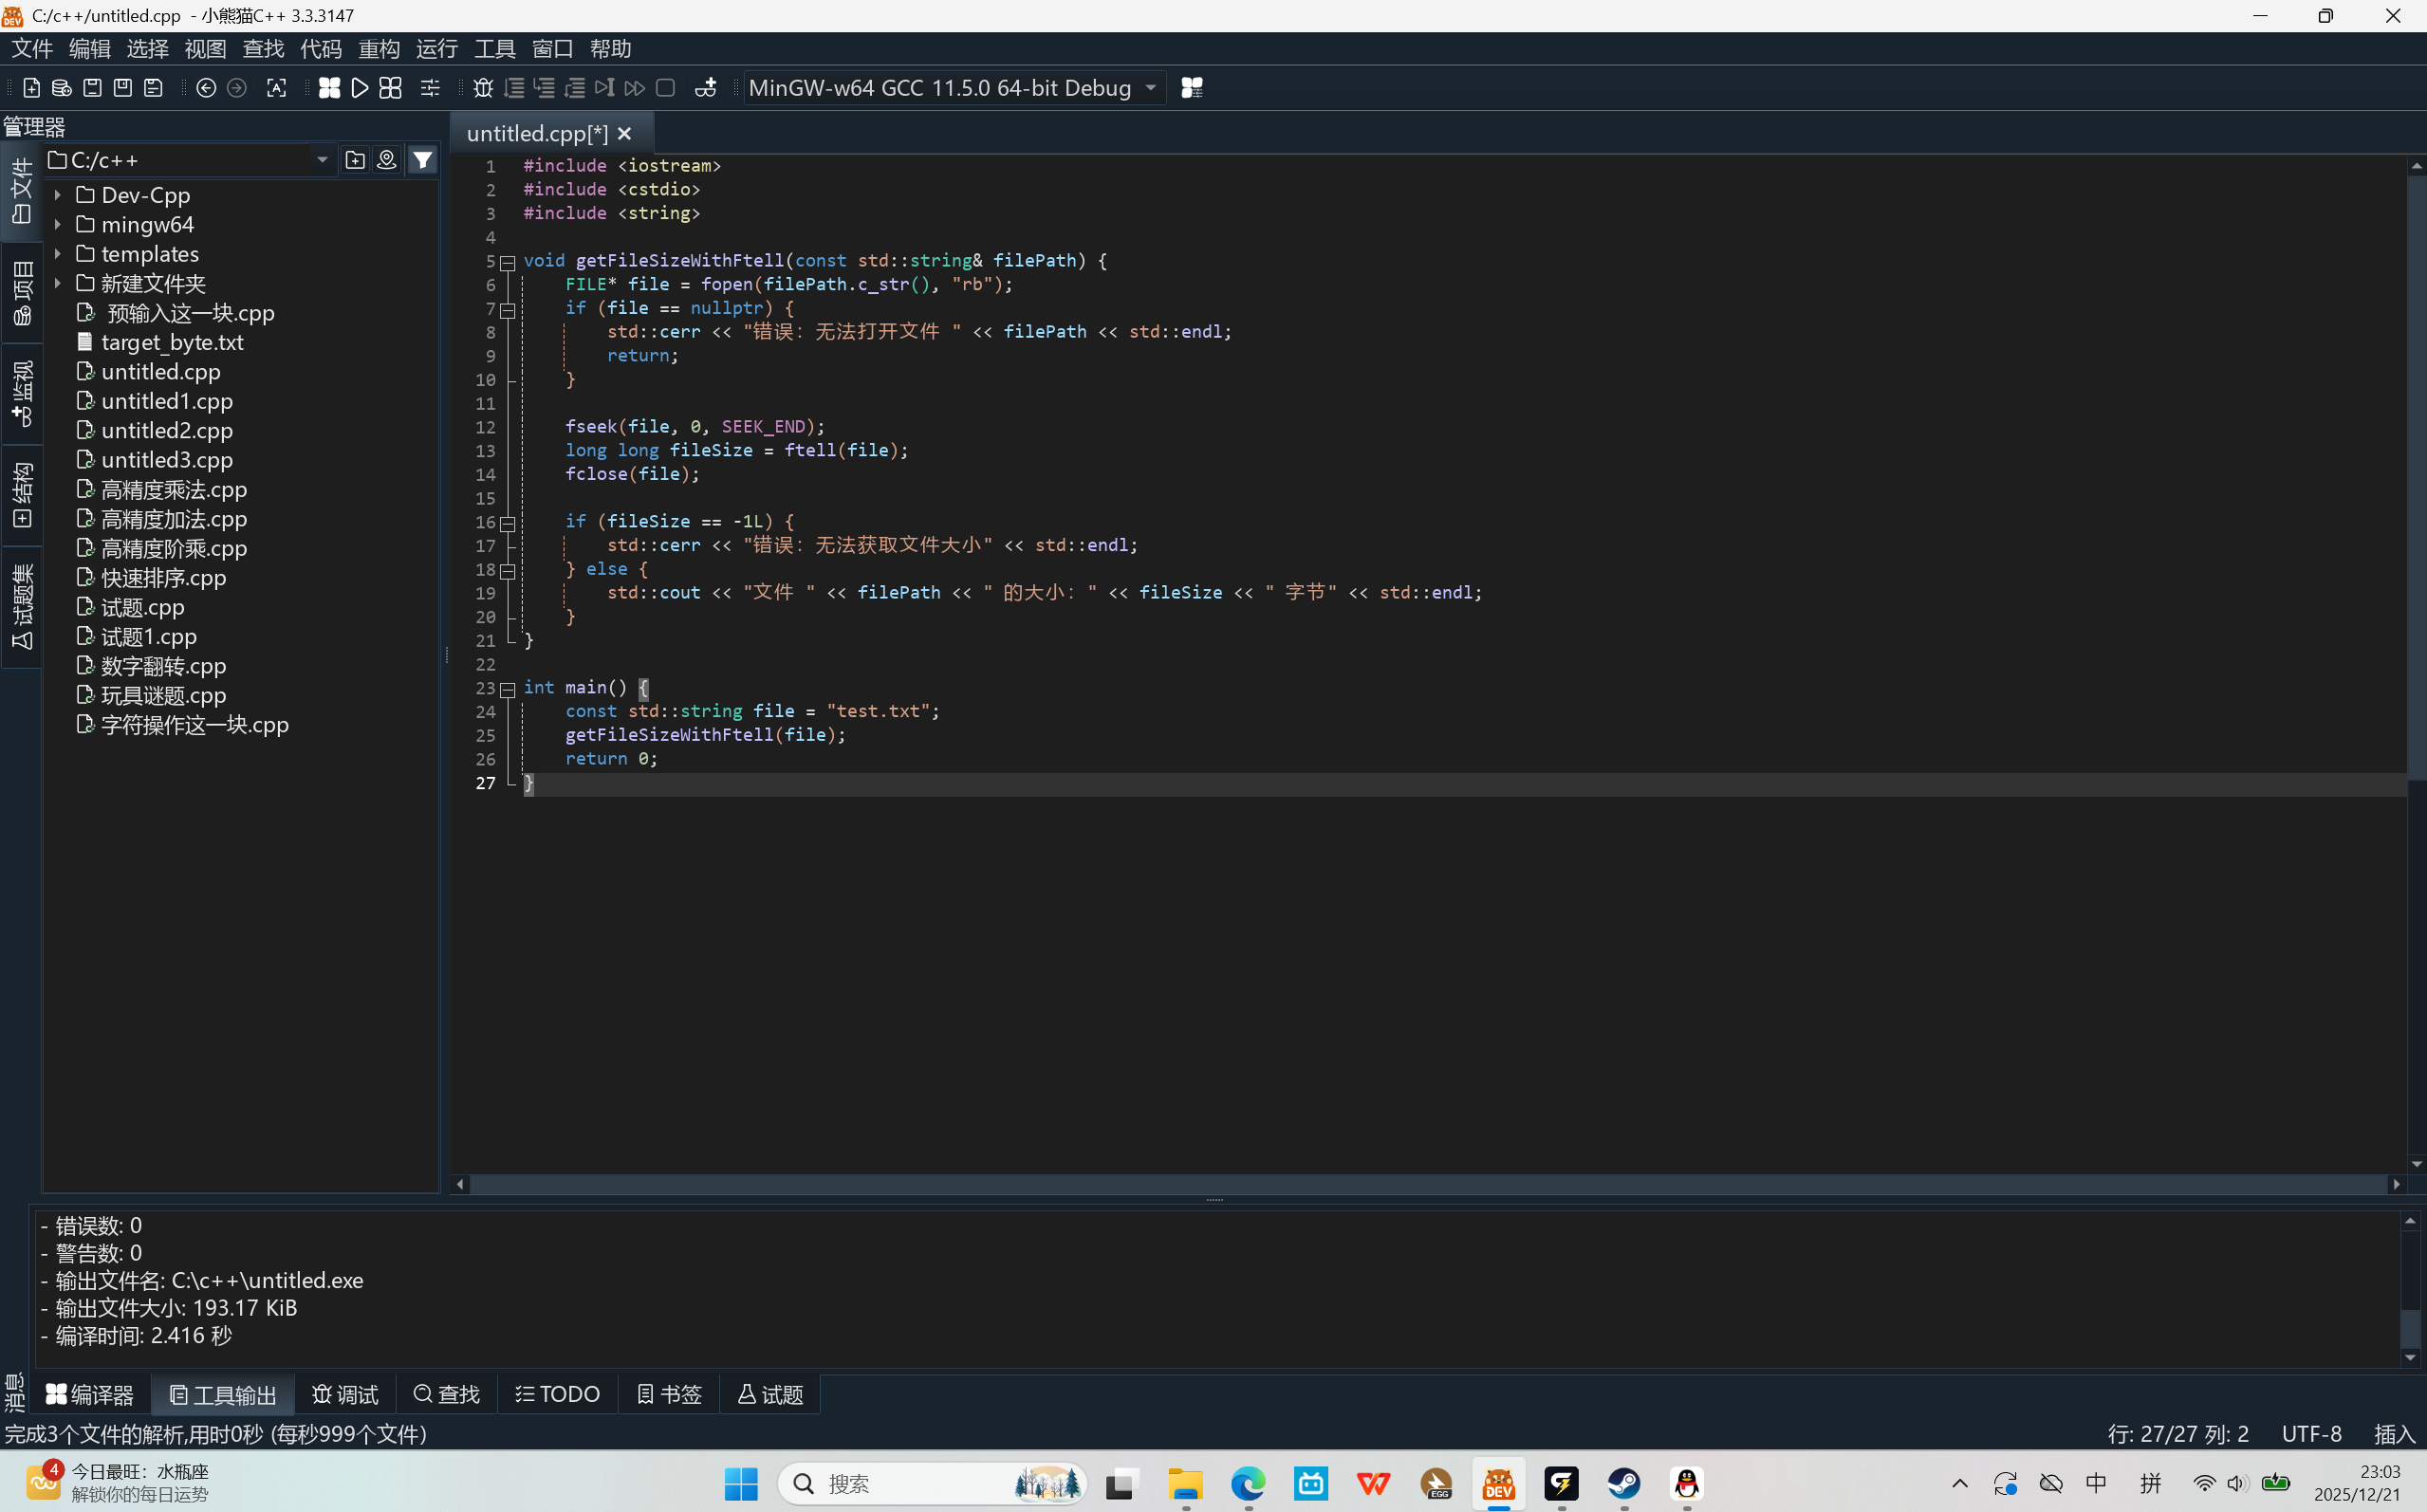2427x1512 pixels.
Task: Open Steam from the taskbar
Action: pyautogui.click(x=1623, y=1484)
